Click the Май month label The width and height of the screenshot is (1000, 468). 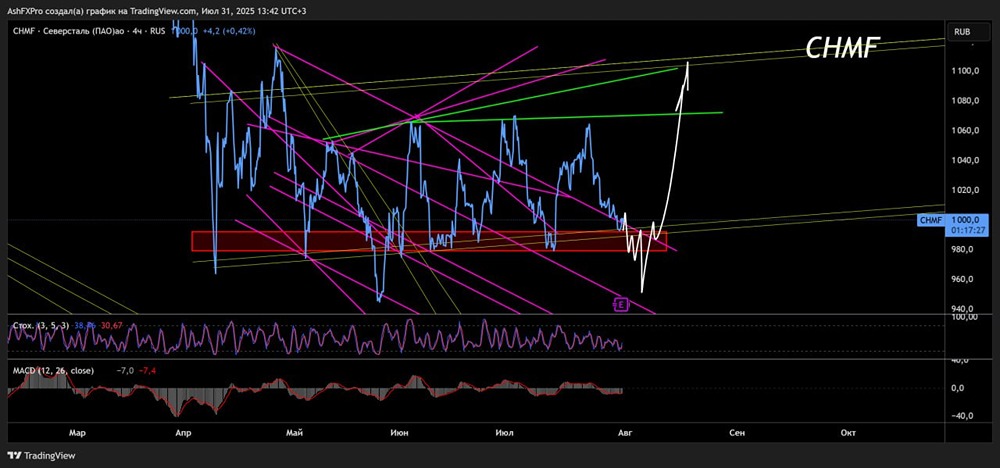pyautogui.click(x=294, y=433)
